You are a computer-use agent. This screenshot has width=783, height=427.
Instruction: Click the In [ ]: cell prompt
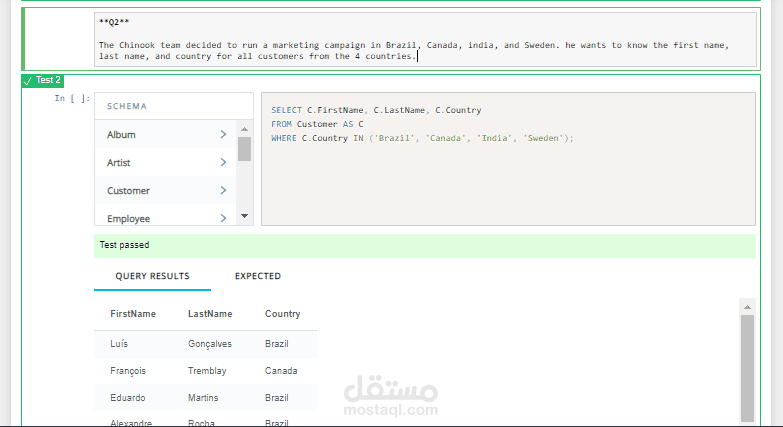pyautogui.click(x=72, y=98)
